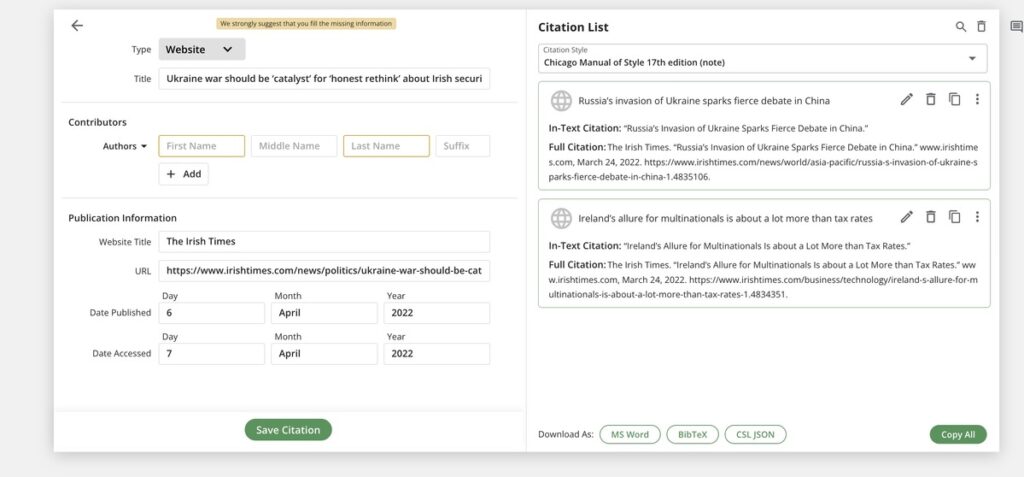Download citations as MS Word
The image size is (1024, 477).
(x=630, y=434)
